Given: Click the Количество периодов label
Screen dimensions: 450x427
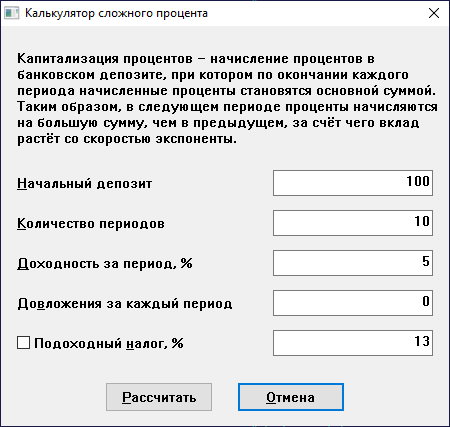Looking at the screenshot, I should pos(91,223).
